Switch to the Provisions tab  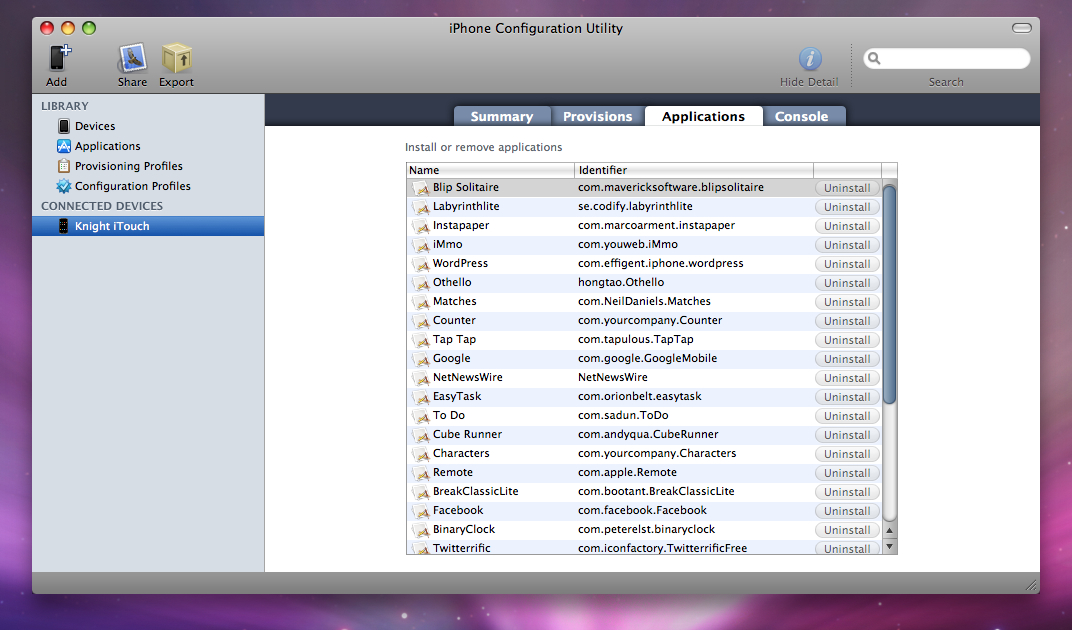598,116
